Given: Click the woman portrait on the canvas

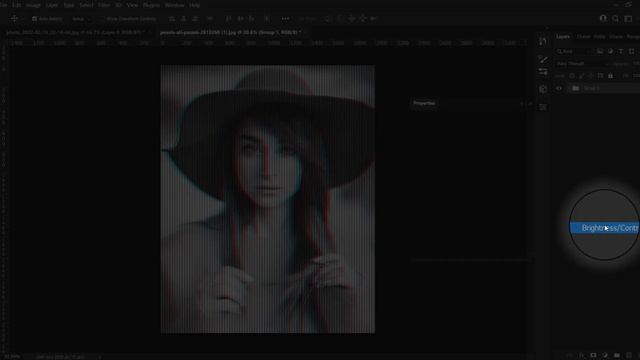Looking at the screenshot, I should [x=267, y=199].
